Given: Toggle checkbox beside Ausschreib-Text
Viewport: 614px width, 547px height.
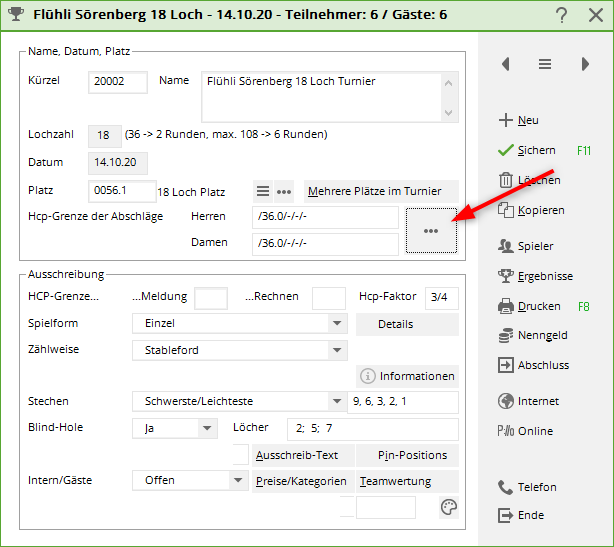Looking at the screenshot, I should pyautogui.click(x=240, y=455).
